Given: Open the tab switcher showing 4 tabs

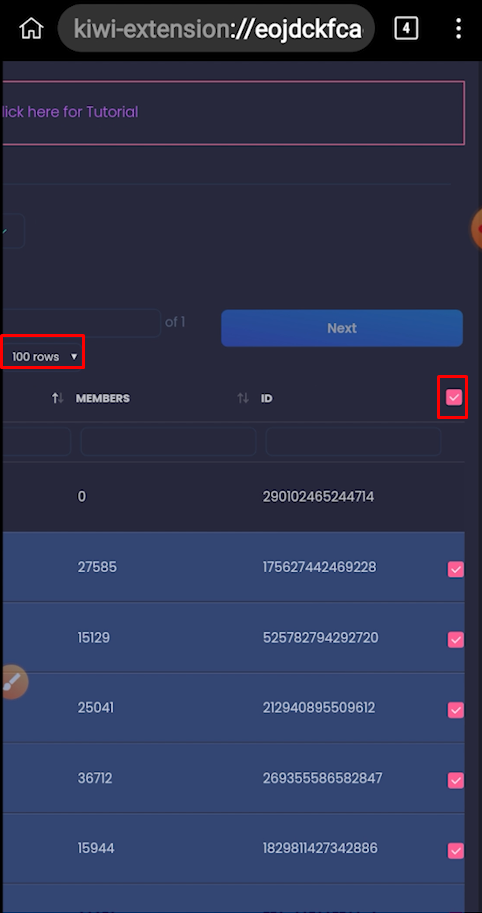Looking at the screenshot, I should pyautogui.click(x=406, y=28).
